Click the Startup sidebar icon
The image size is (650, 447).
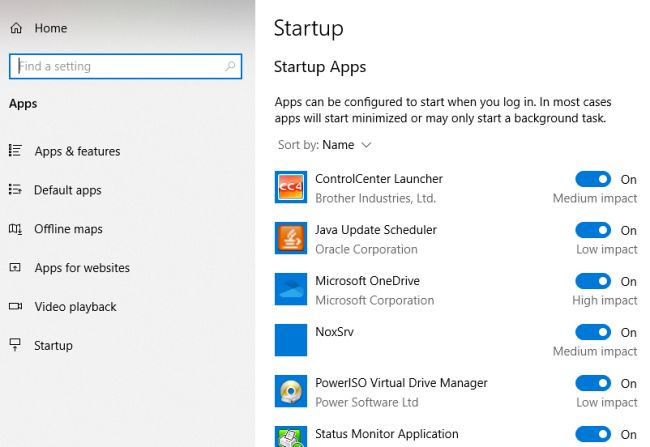15,345
